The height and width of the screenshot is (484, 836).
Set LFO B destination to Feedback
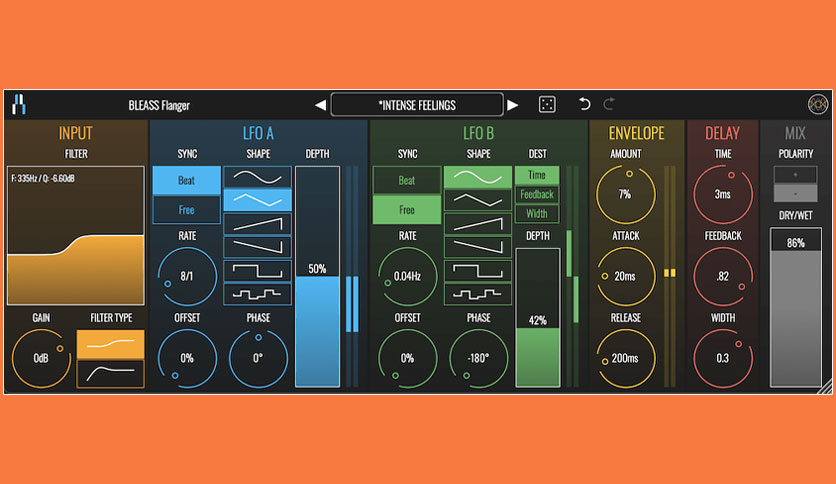(x=537, y=195)
